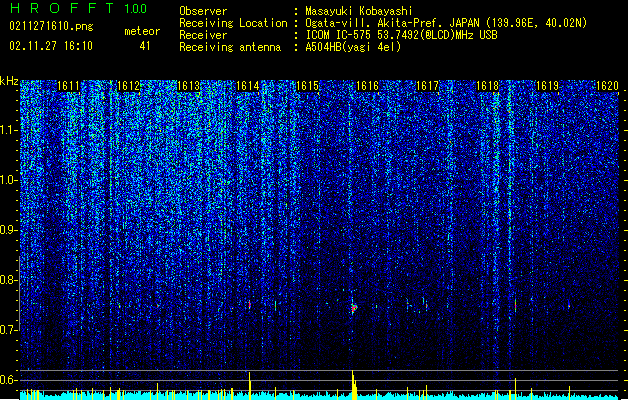Click the 1616 time marker
629x400 pixels.
click(x=368, y=86)
